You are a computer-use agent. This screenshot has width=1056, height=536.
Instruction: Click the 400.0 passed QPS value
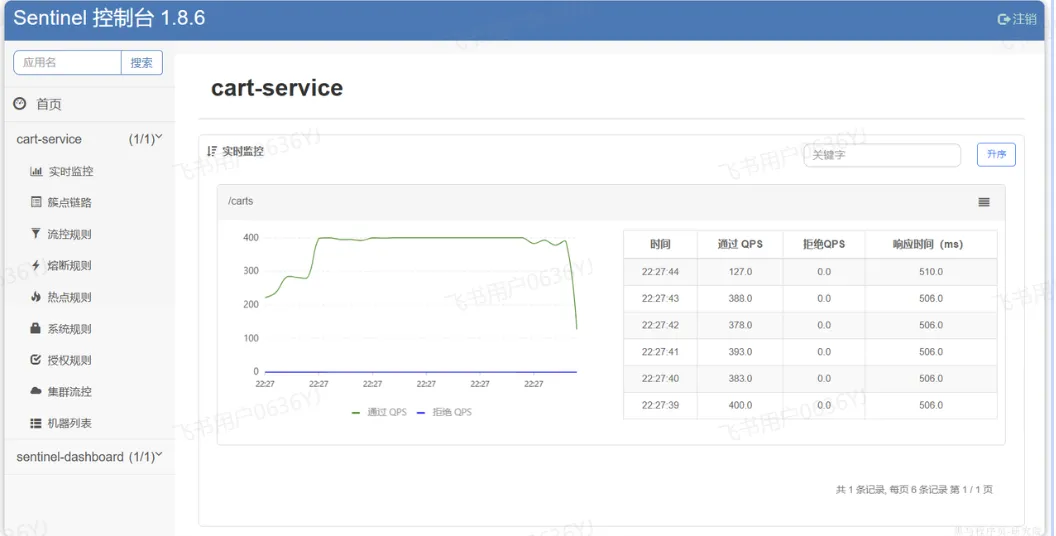[740, 405]
